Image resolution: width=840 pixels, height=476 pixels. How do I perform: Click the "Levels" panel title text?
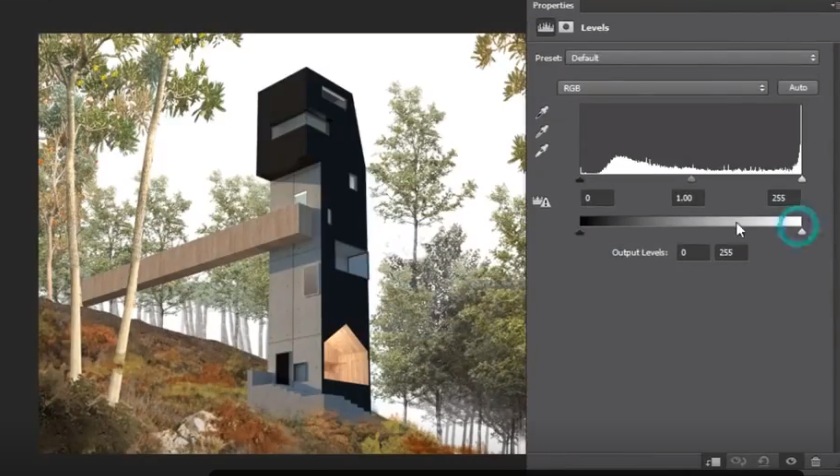(595, 28)
